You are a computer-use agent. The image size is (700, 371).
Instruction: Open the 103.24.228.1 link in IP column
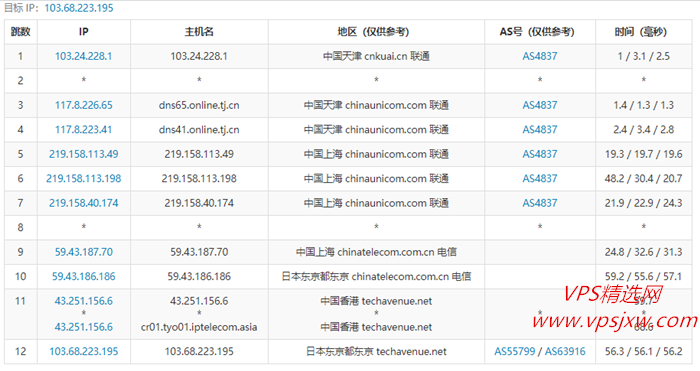tap(83, 56)
